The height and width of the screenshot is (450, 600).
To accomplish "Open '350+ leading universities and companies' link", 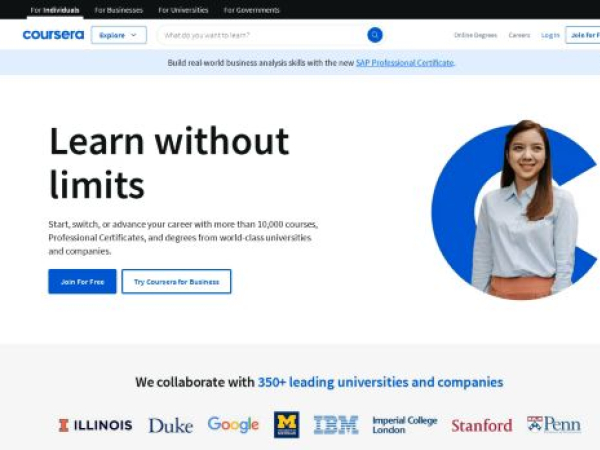I will click(x=380, y=382).
